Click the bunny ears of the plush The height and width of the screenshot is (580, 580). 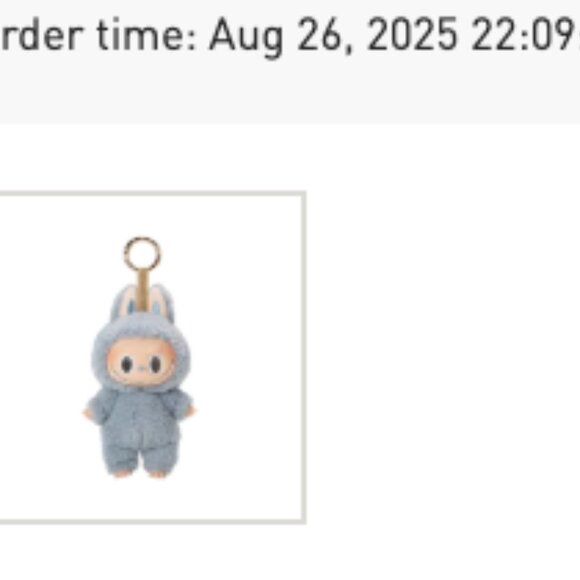click(142, 302)
